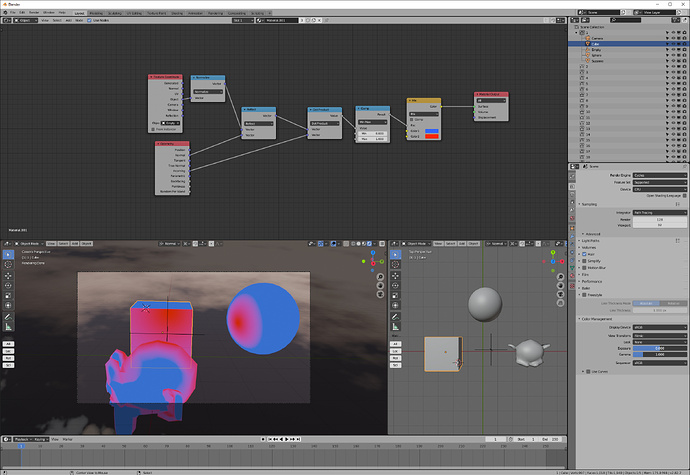Click the Zoom view icon in the left viewport
The width and height of the screenshot is (690, 475).
(x=380, y=277)
